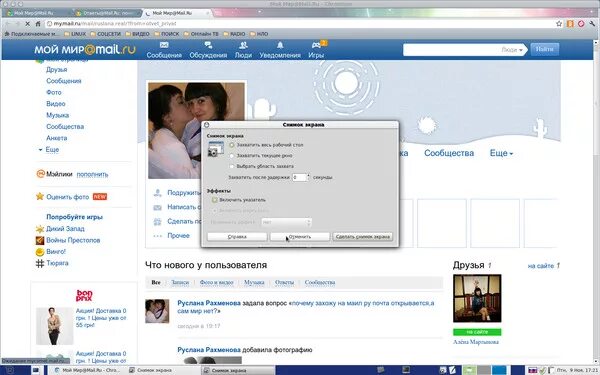Click the orange extension icon next to star

[570, 24]
